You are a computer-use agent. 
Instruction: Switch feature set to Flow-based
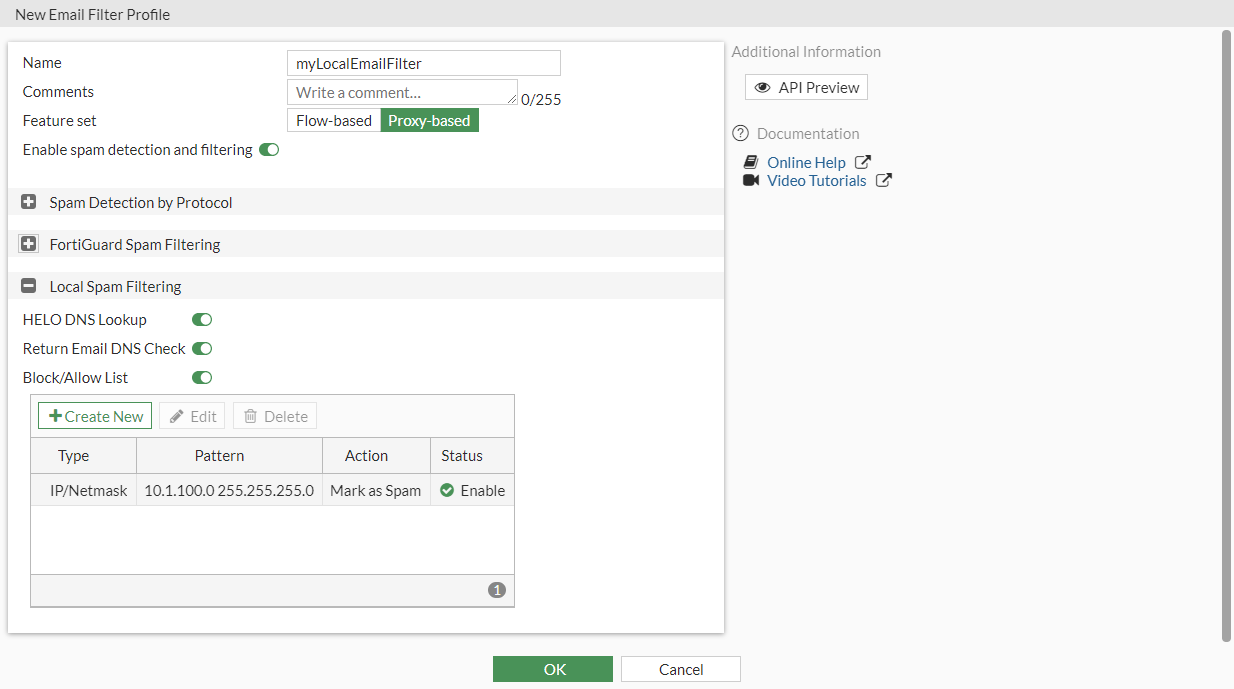[x=333, y=119]
